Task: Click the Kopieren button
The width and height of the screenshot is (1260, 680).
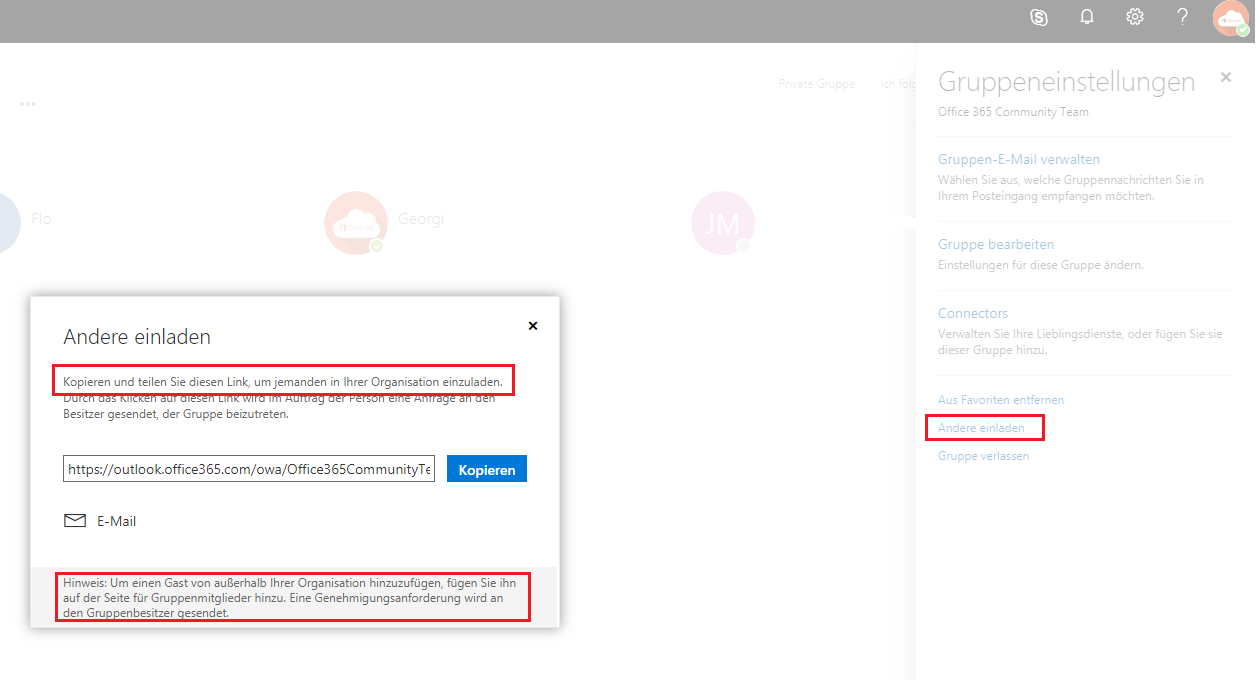Action: point(487,469)
